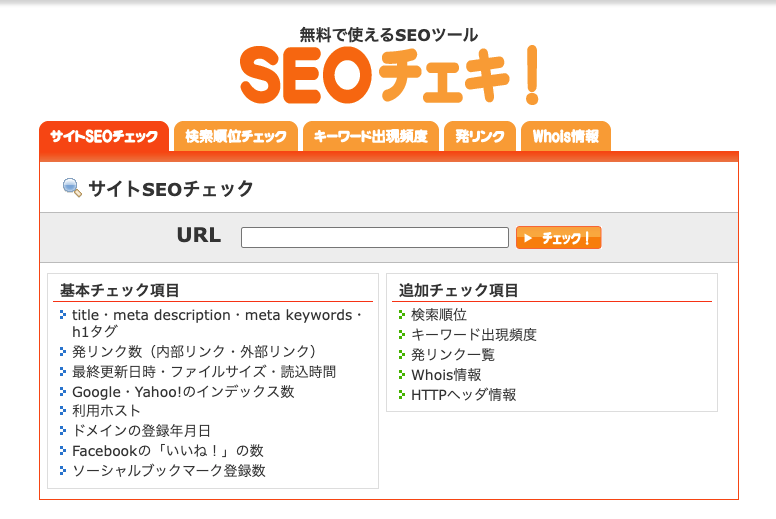Switch to the サイトSEOチェック tab
Viewport: 776px width, 519px height.
104,137
